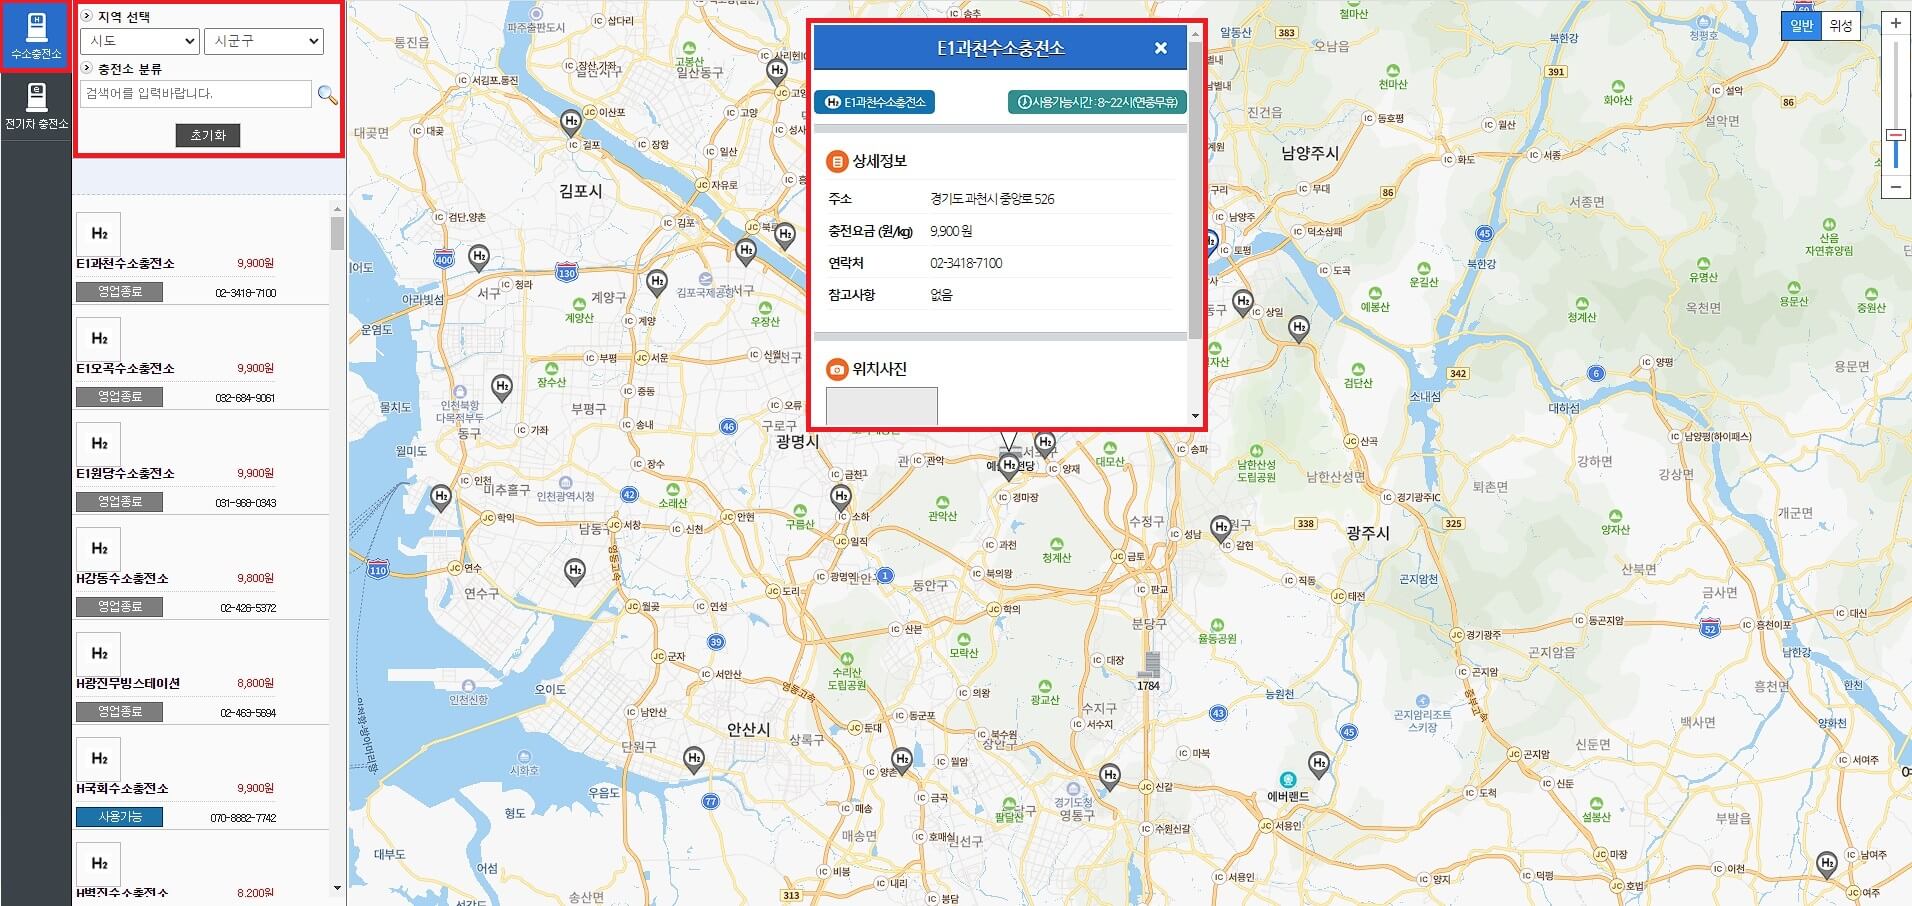1912x906 pixels.
Task: Click the 초기화 reset button
Action: click(208, 135)
